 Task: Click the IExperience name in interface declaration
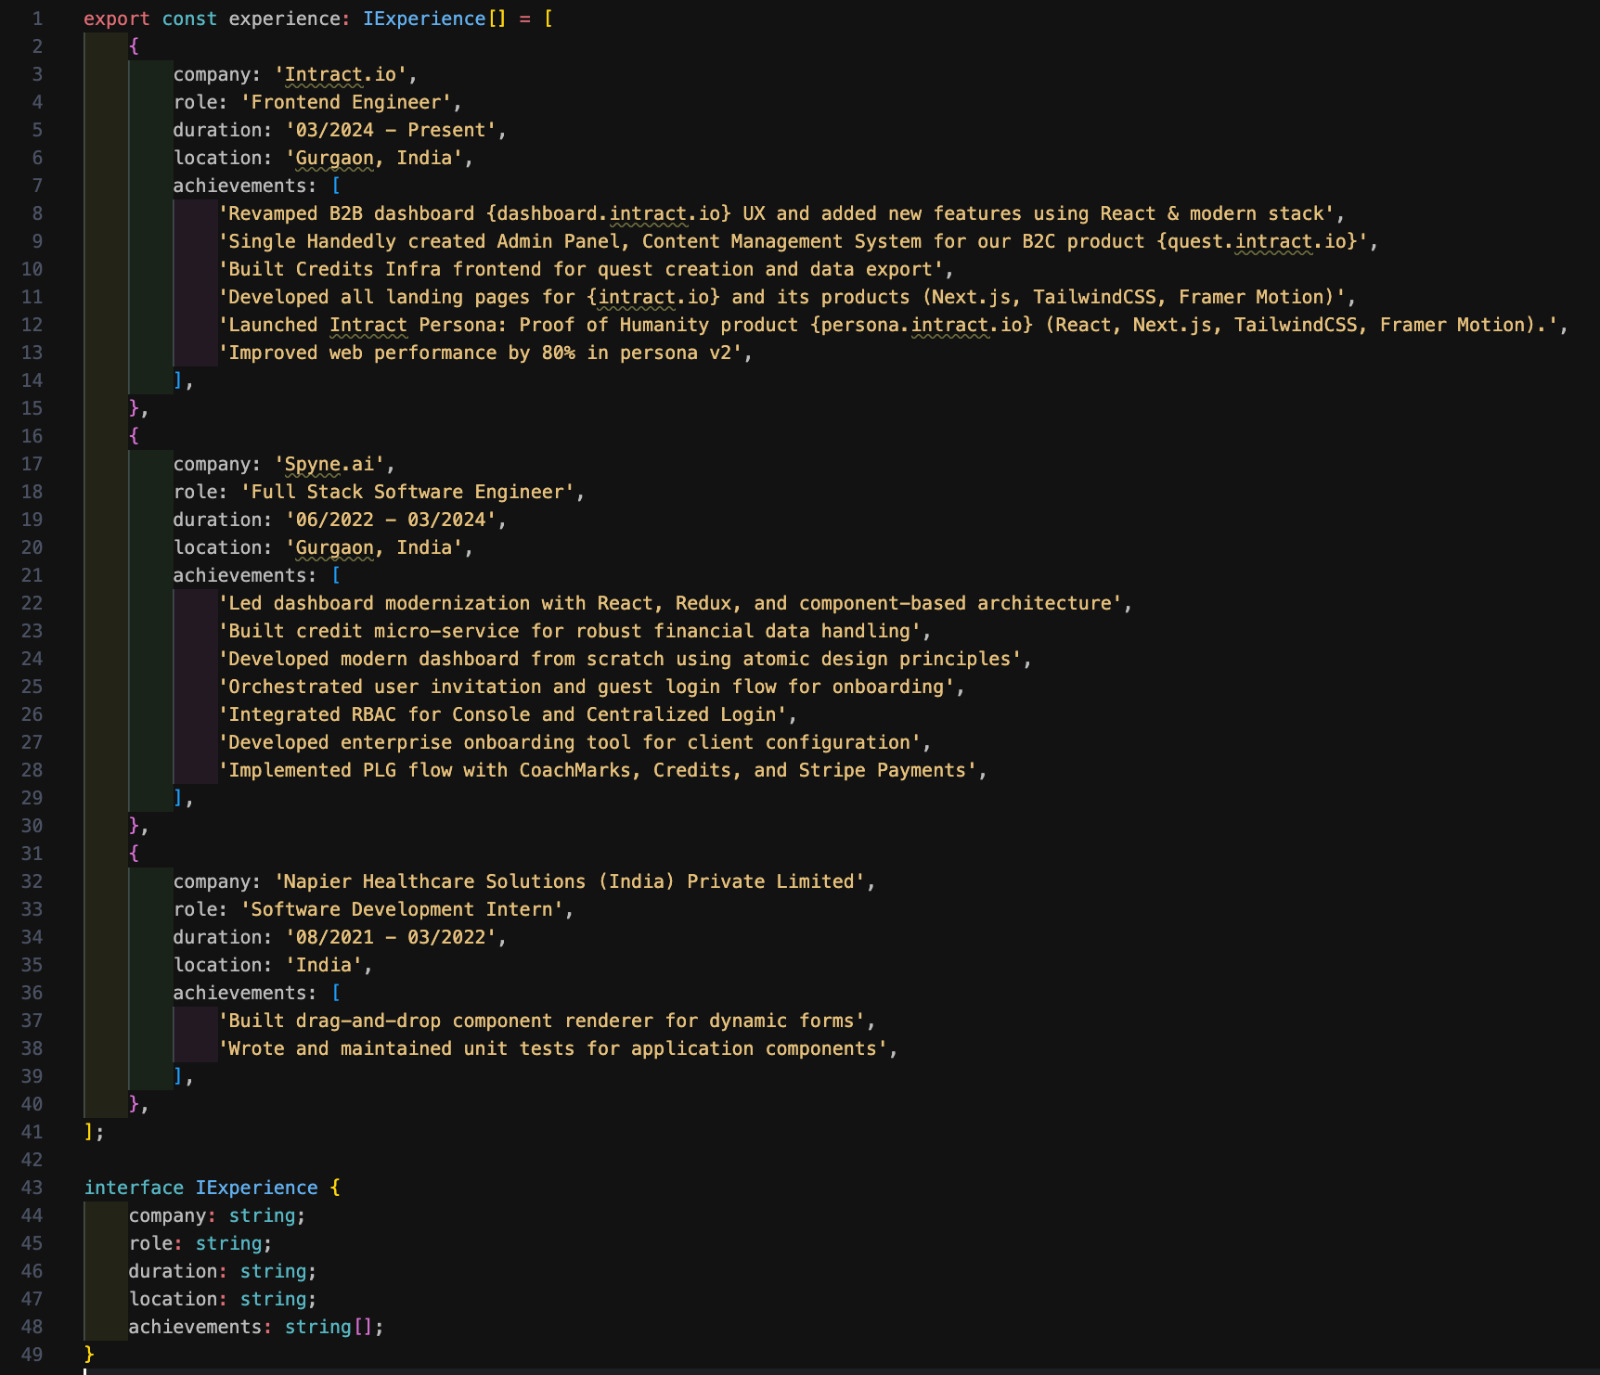coord(257,1188)
